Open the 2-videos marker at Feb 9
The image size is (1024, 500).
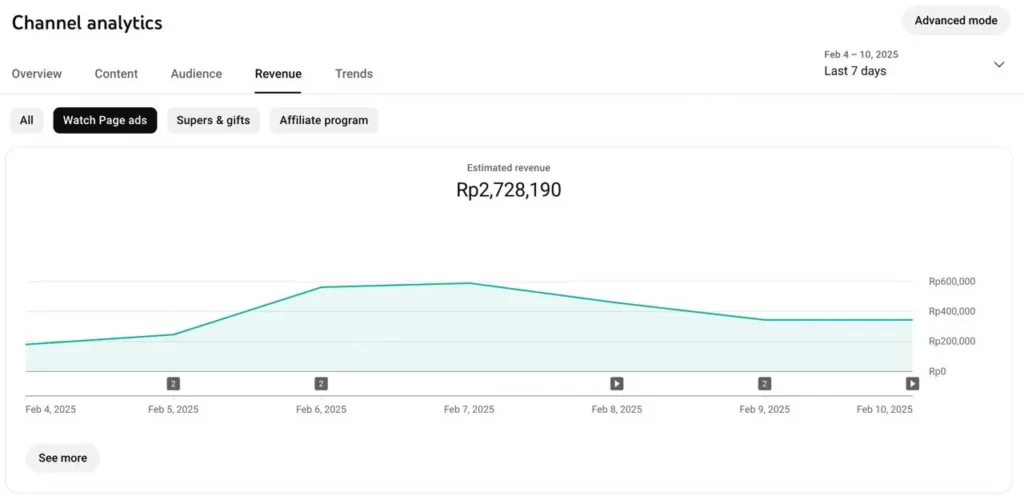(x=765, y=383)
